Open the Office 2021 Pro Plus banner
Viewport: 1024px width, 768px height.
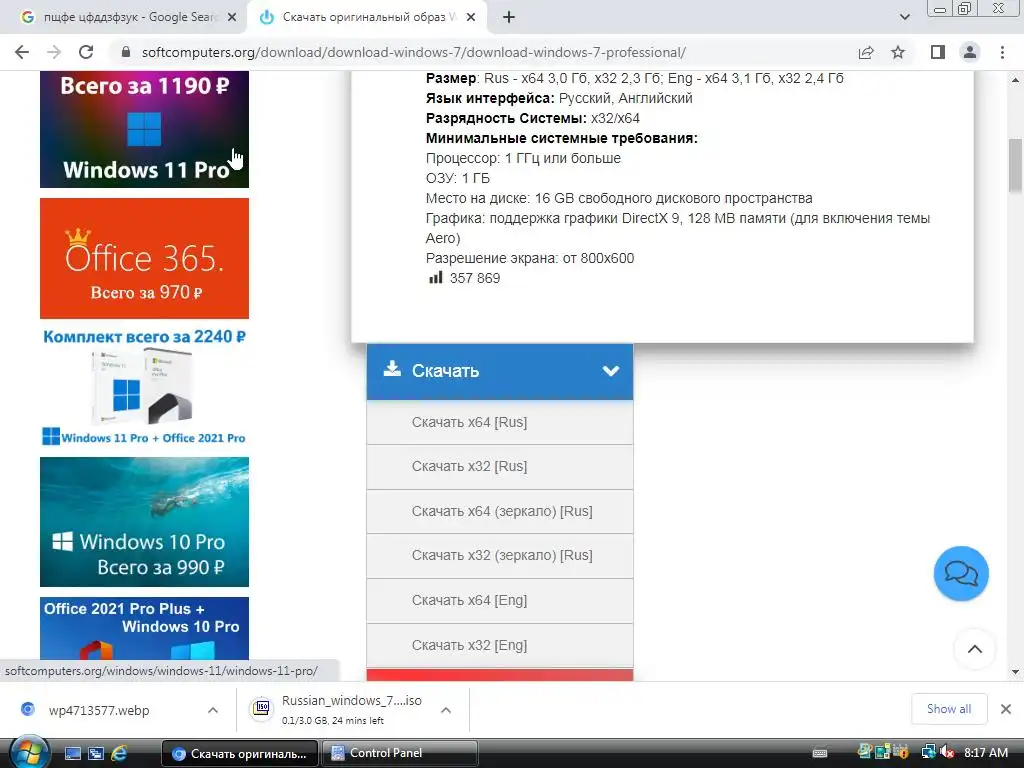(x=144, y=628)
